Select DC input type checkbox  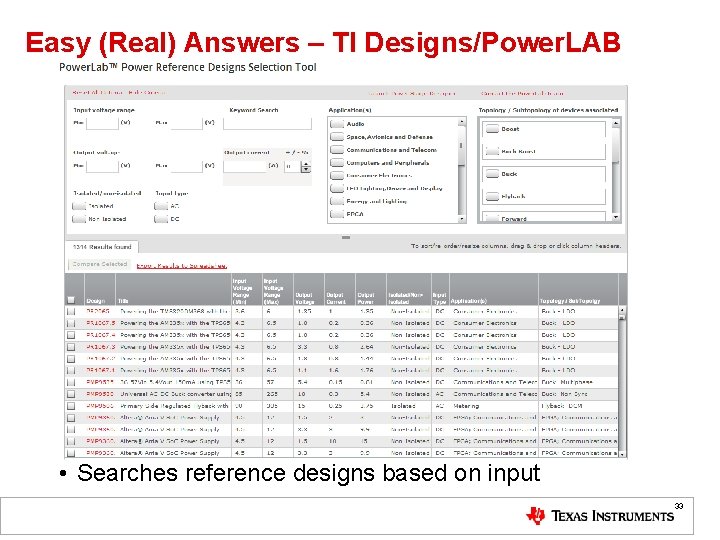click(x=161, y=219)
